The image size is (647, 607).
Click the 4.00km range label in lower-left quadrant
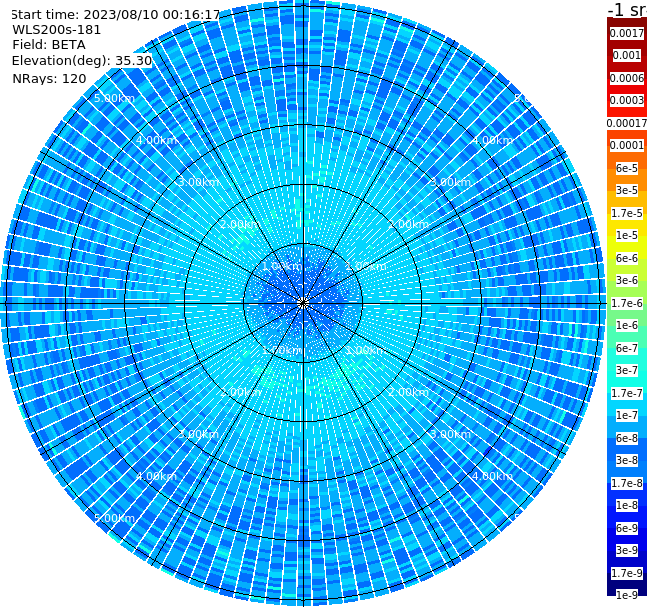coord(156,476)
